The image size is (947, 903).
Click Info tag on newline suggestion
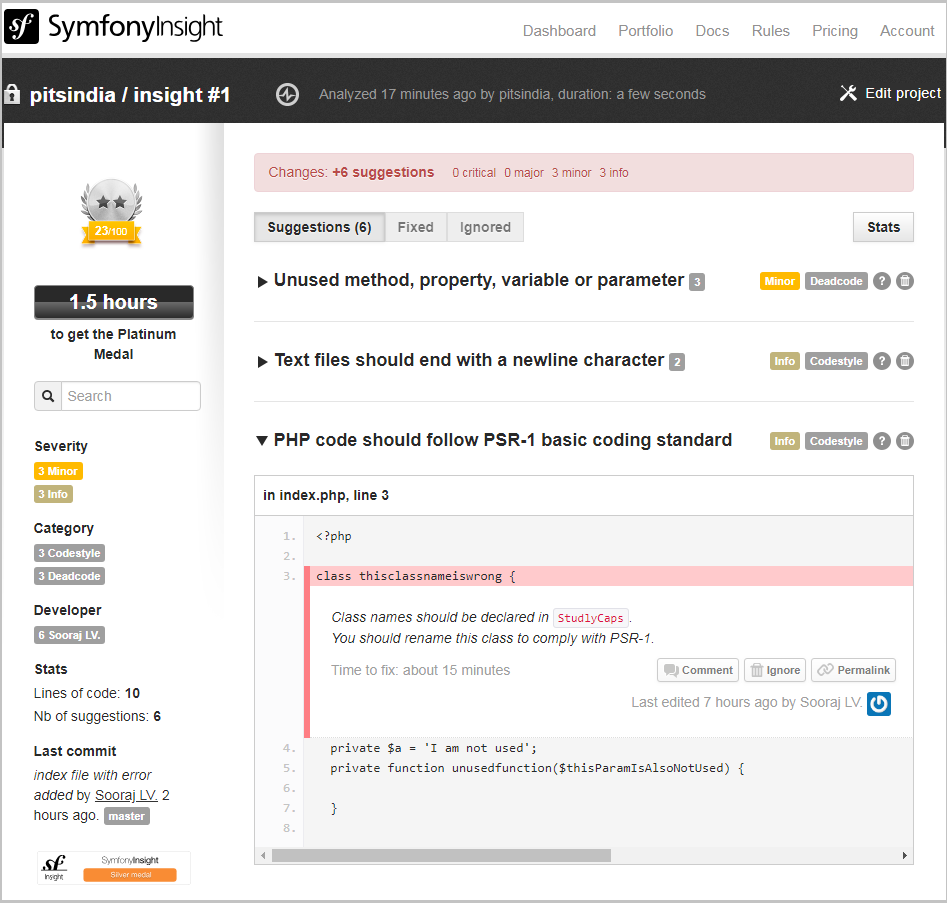tap(785, 361)
